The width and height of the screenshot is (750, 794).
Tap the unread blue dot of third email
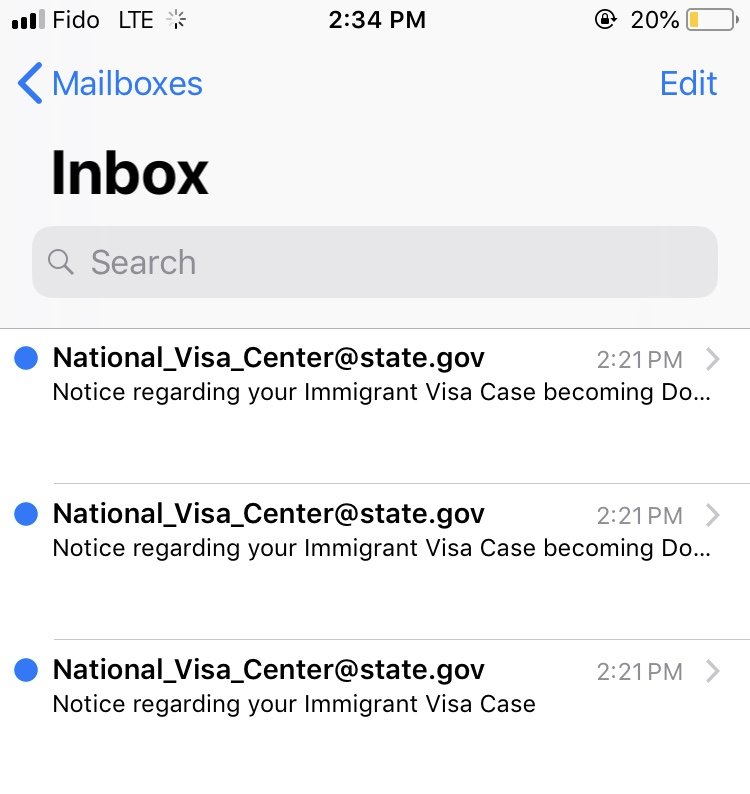click(26, 670)
